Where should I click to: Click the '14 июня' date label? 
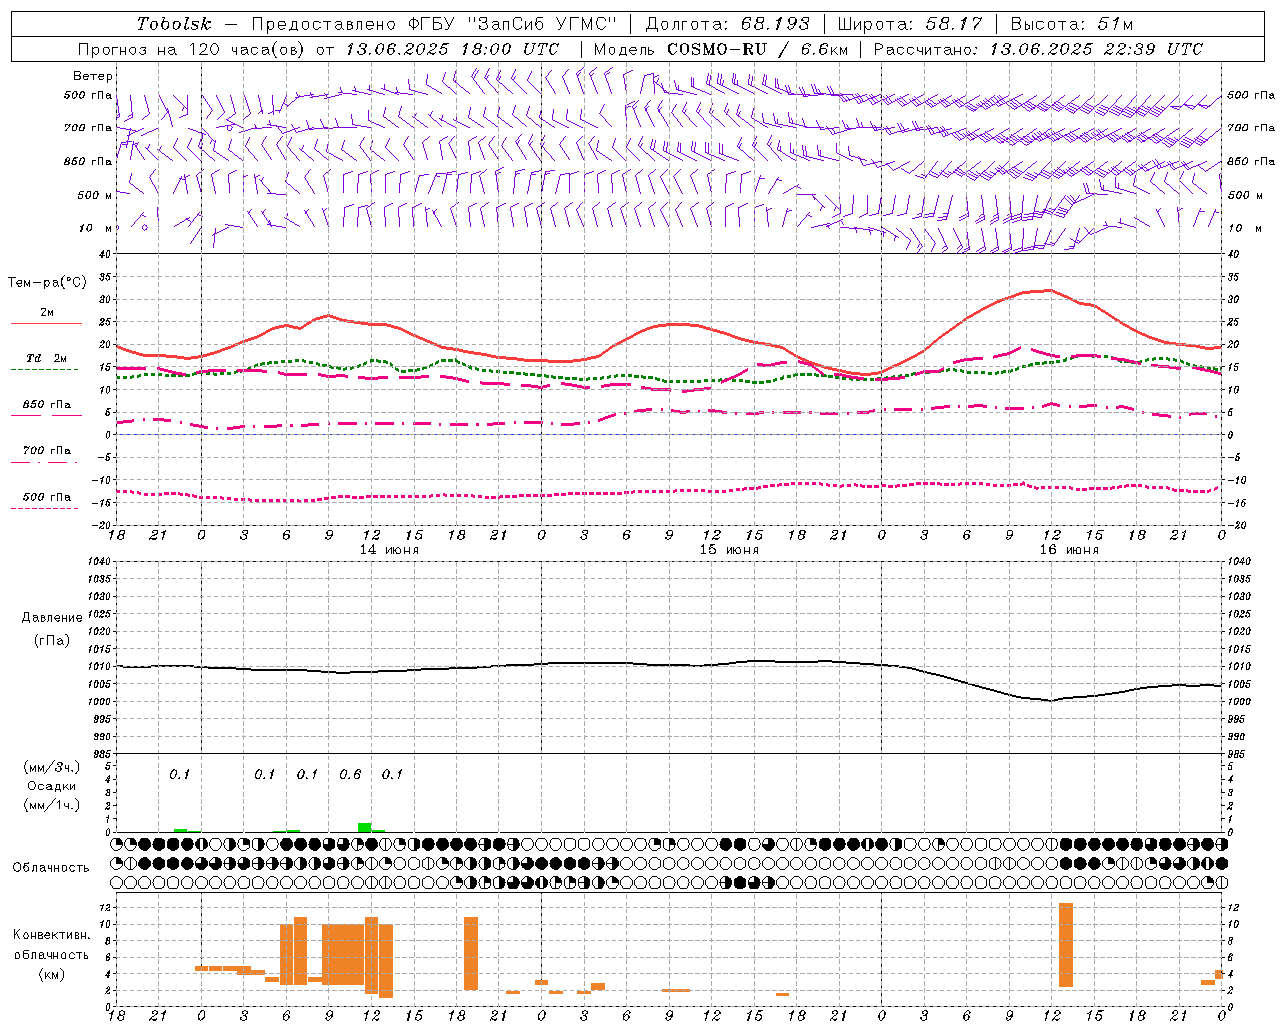[389, 550]
